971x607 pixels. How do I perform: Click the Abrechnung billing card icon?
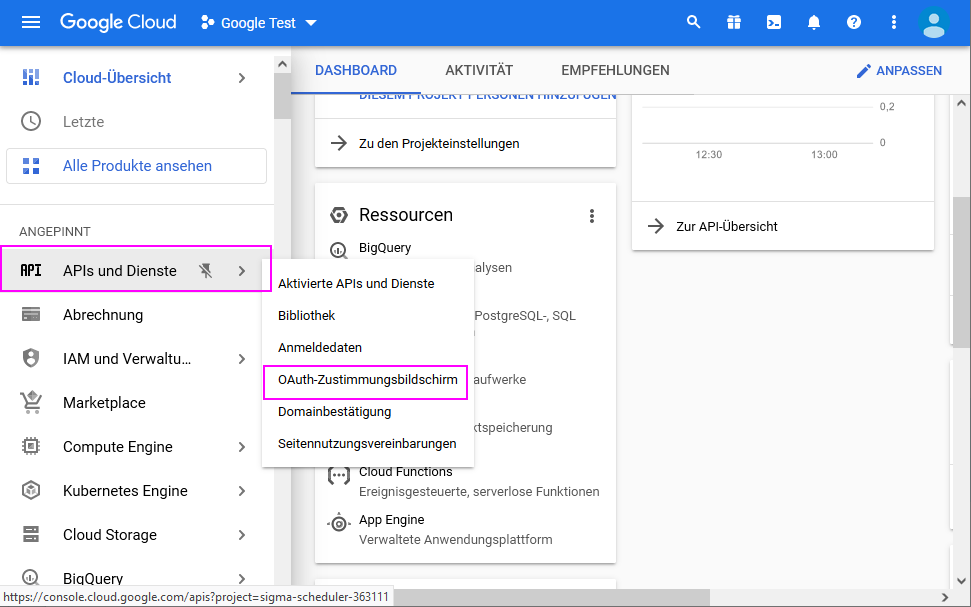tap(31, 315)
